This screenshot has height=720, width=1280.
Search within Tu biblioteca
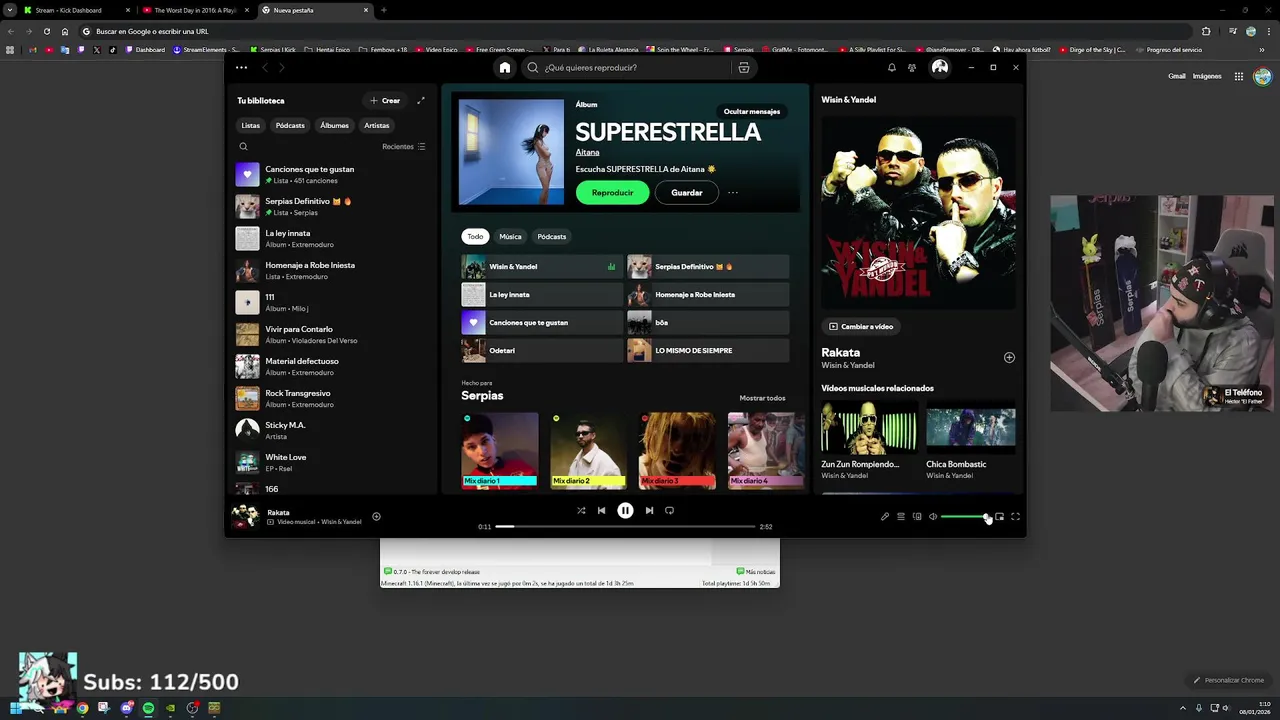tap(243, 146)
